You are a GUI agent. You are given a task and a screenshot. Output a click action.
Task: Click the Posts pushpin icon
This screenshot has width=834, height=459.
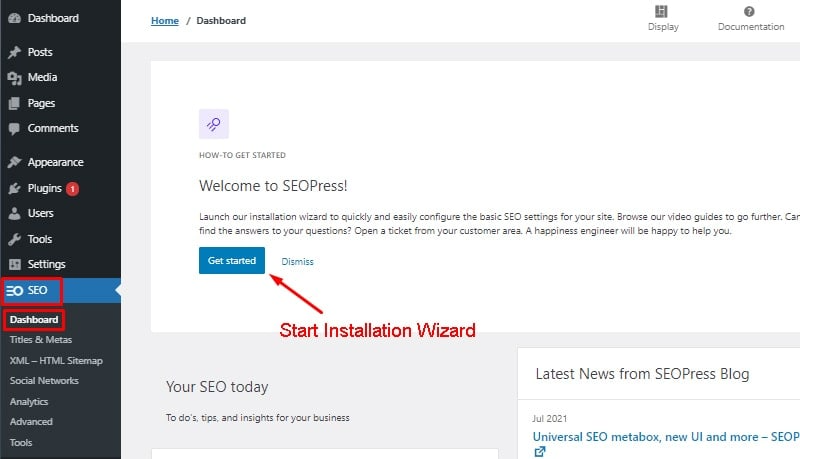[x=14, y=52]
